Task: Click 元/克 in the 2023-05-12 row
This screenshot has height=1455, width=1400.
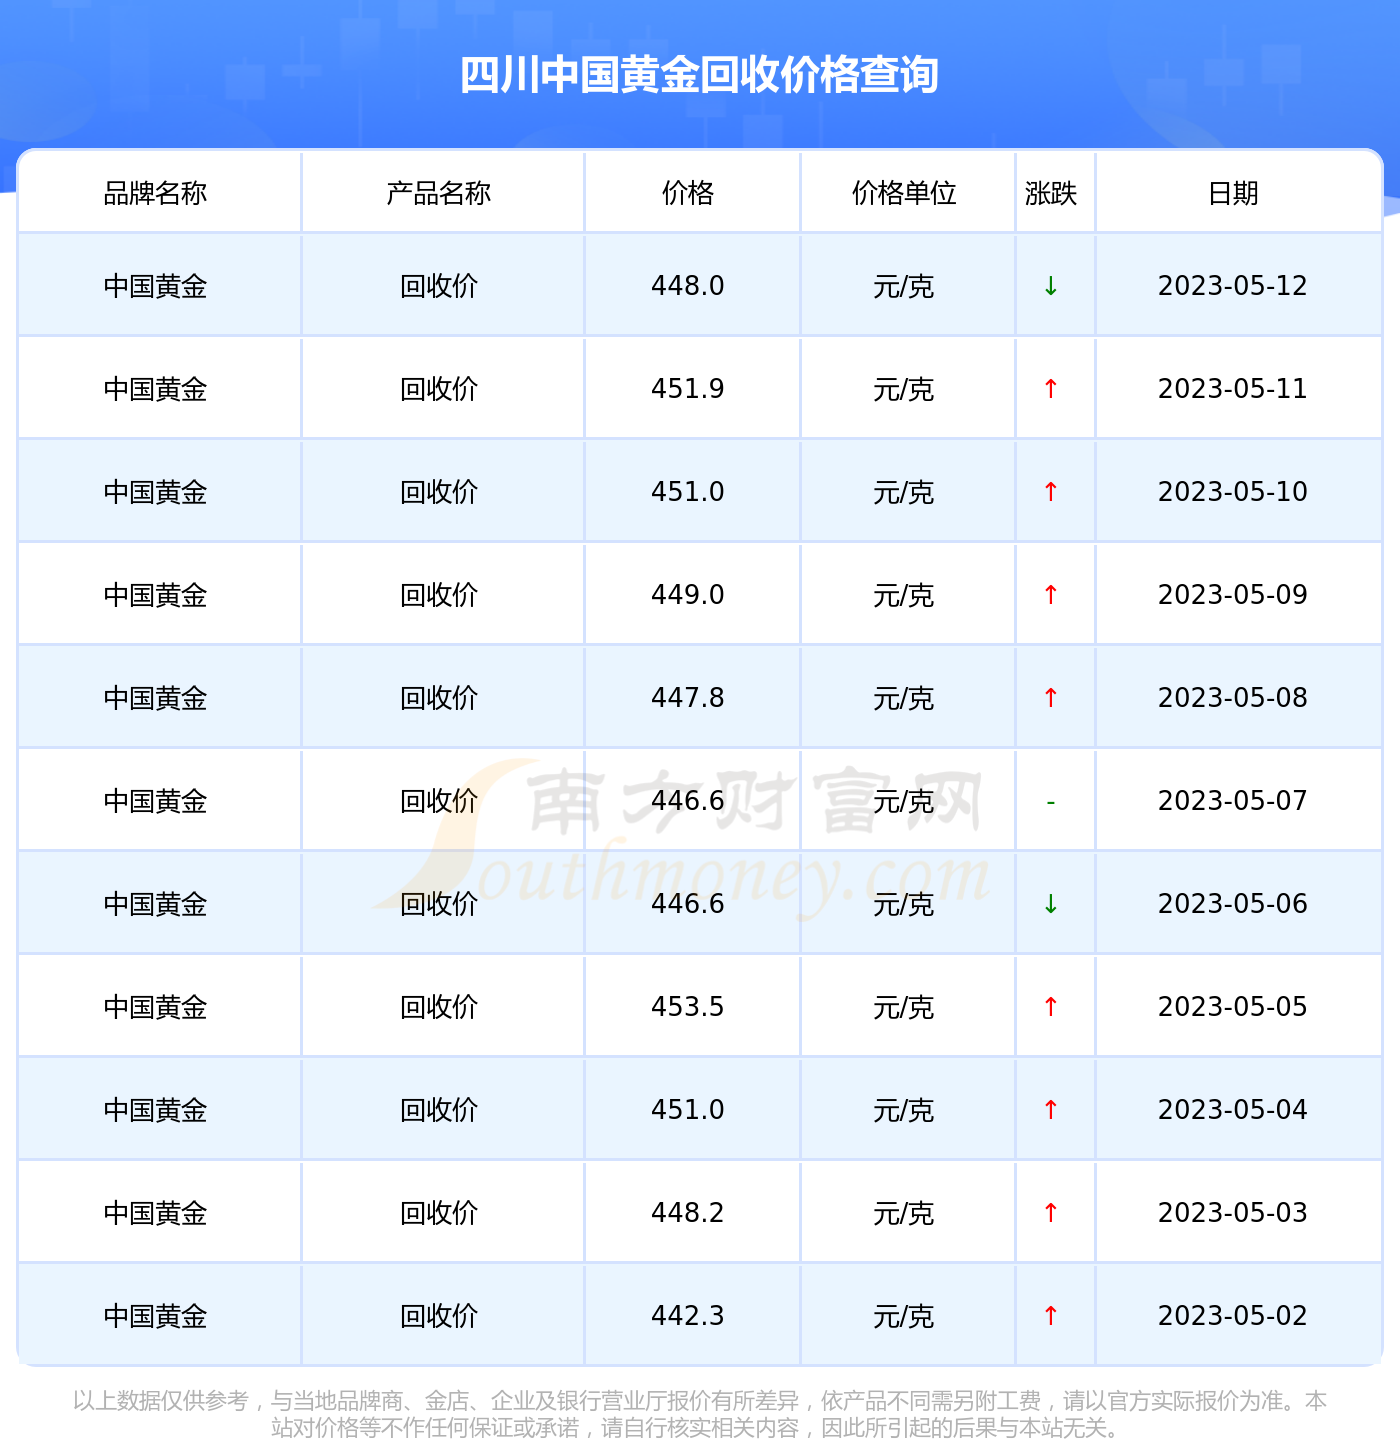Action: [904, 287]
